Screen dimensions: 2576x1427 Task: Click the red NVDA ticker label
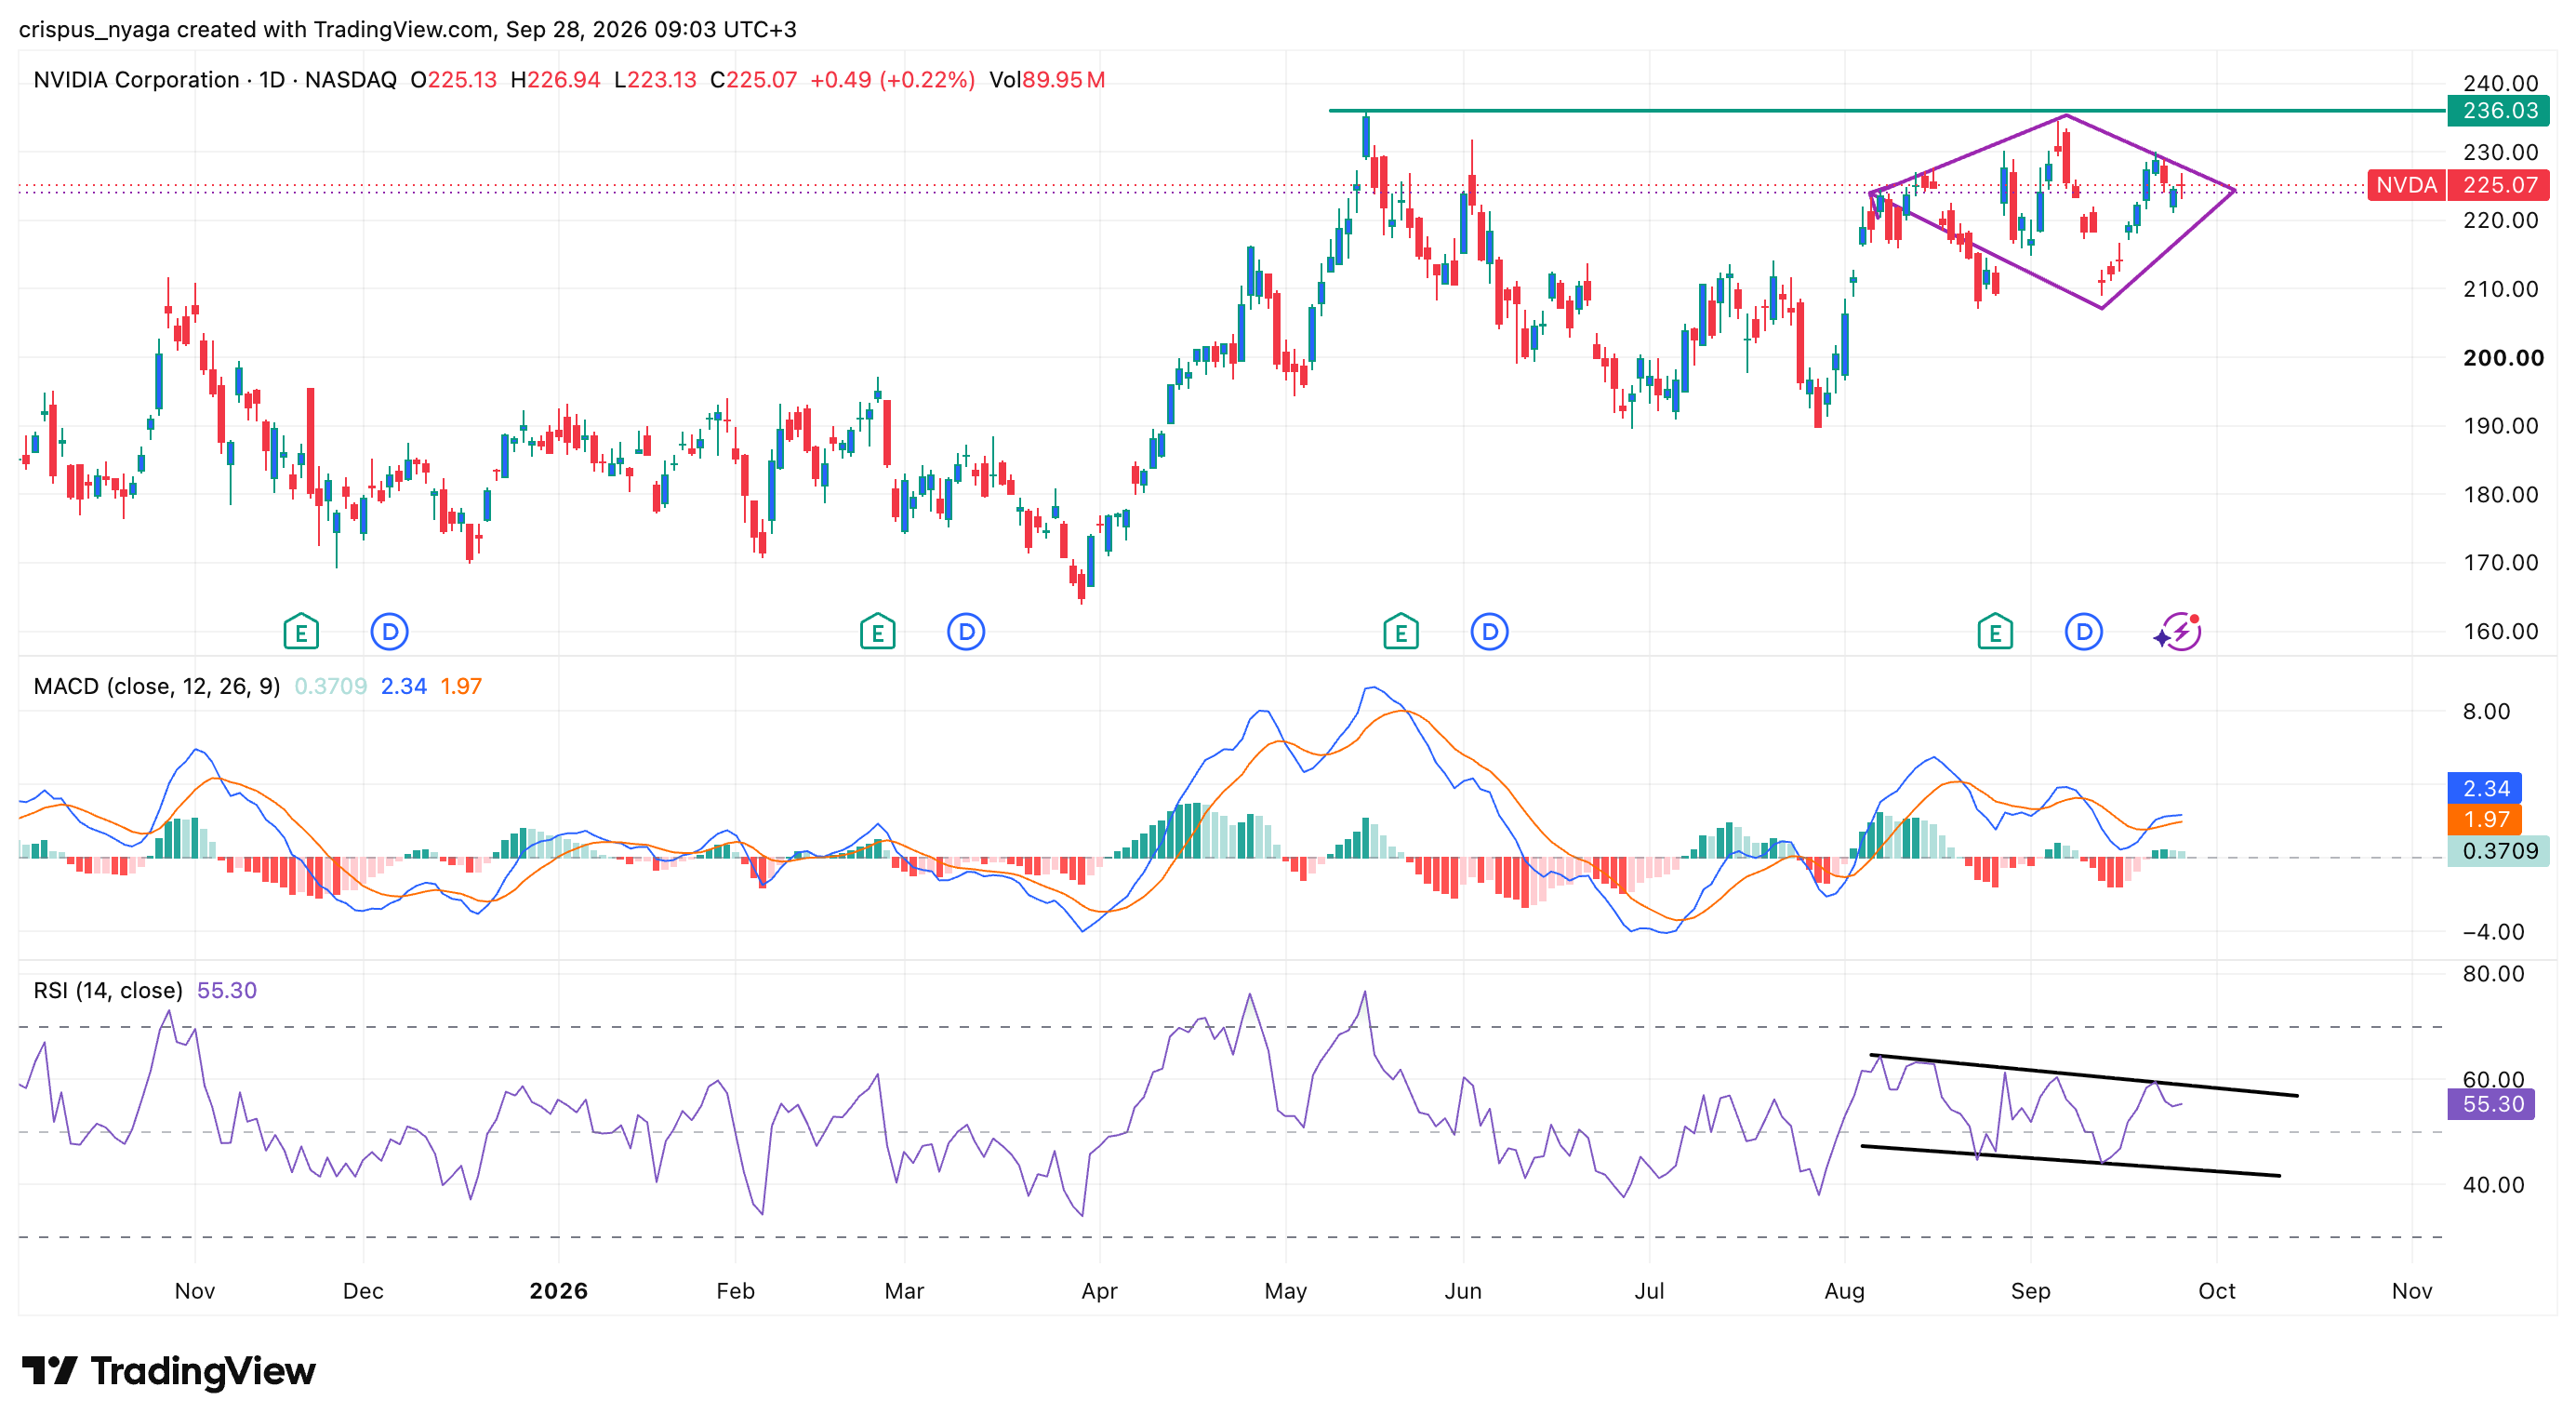click(x=2406, y=185)
